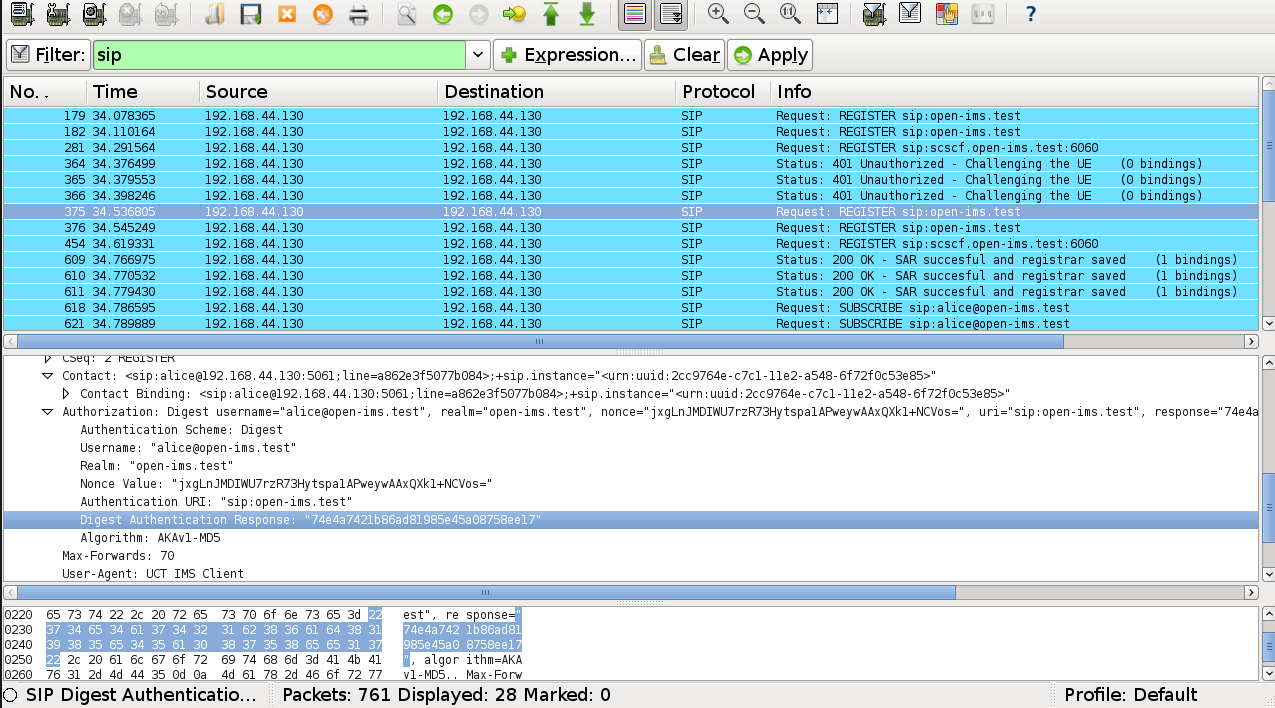Viewport: 1275px width, 708px height.
Task: Click the greyed stop capture icon
Action: [131, 14]
